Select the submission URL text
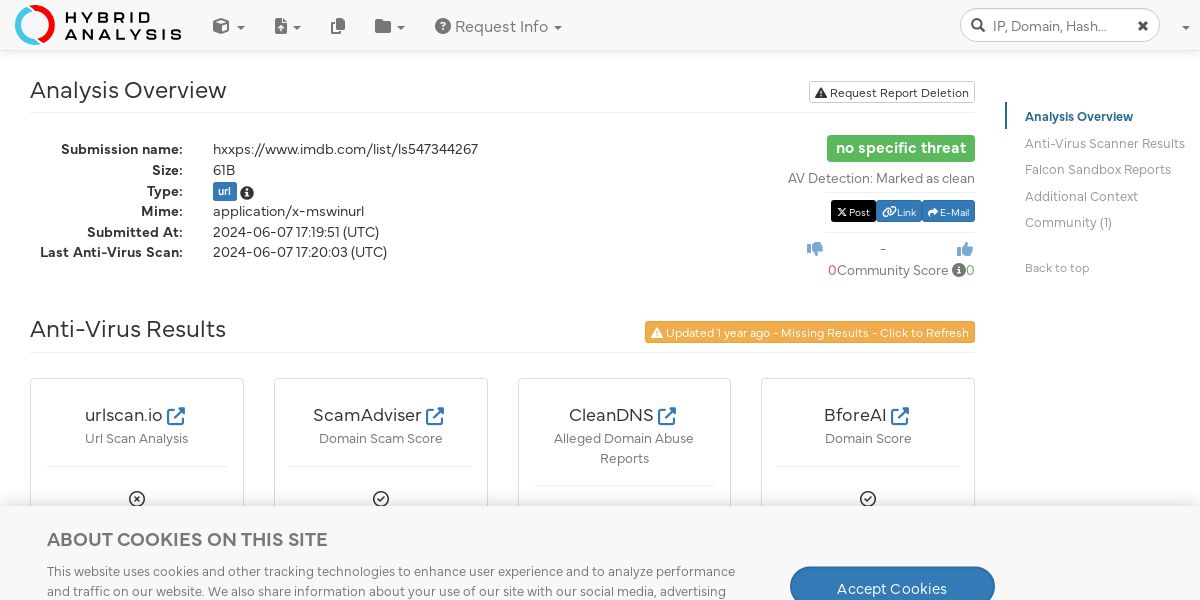Viewport: 1200px width, 600px height. tap(345, 149)
